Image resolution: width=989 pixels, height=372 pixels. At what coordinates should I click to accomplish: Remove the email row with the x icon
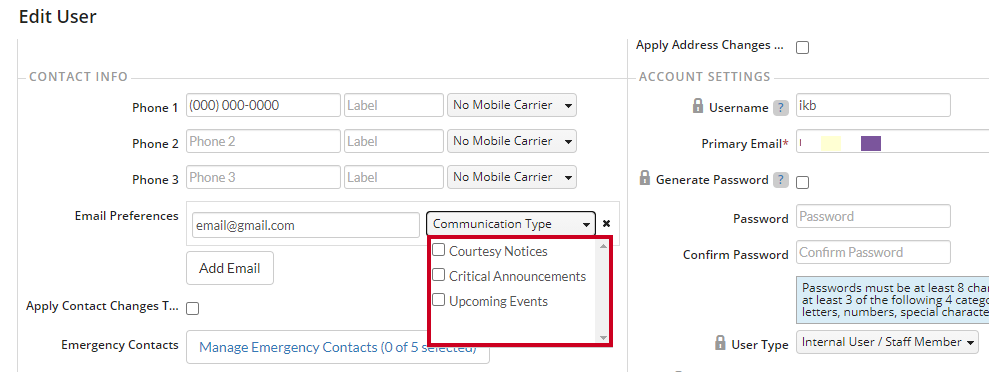coord(606,224)
